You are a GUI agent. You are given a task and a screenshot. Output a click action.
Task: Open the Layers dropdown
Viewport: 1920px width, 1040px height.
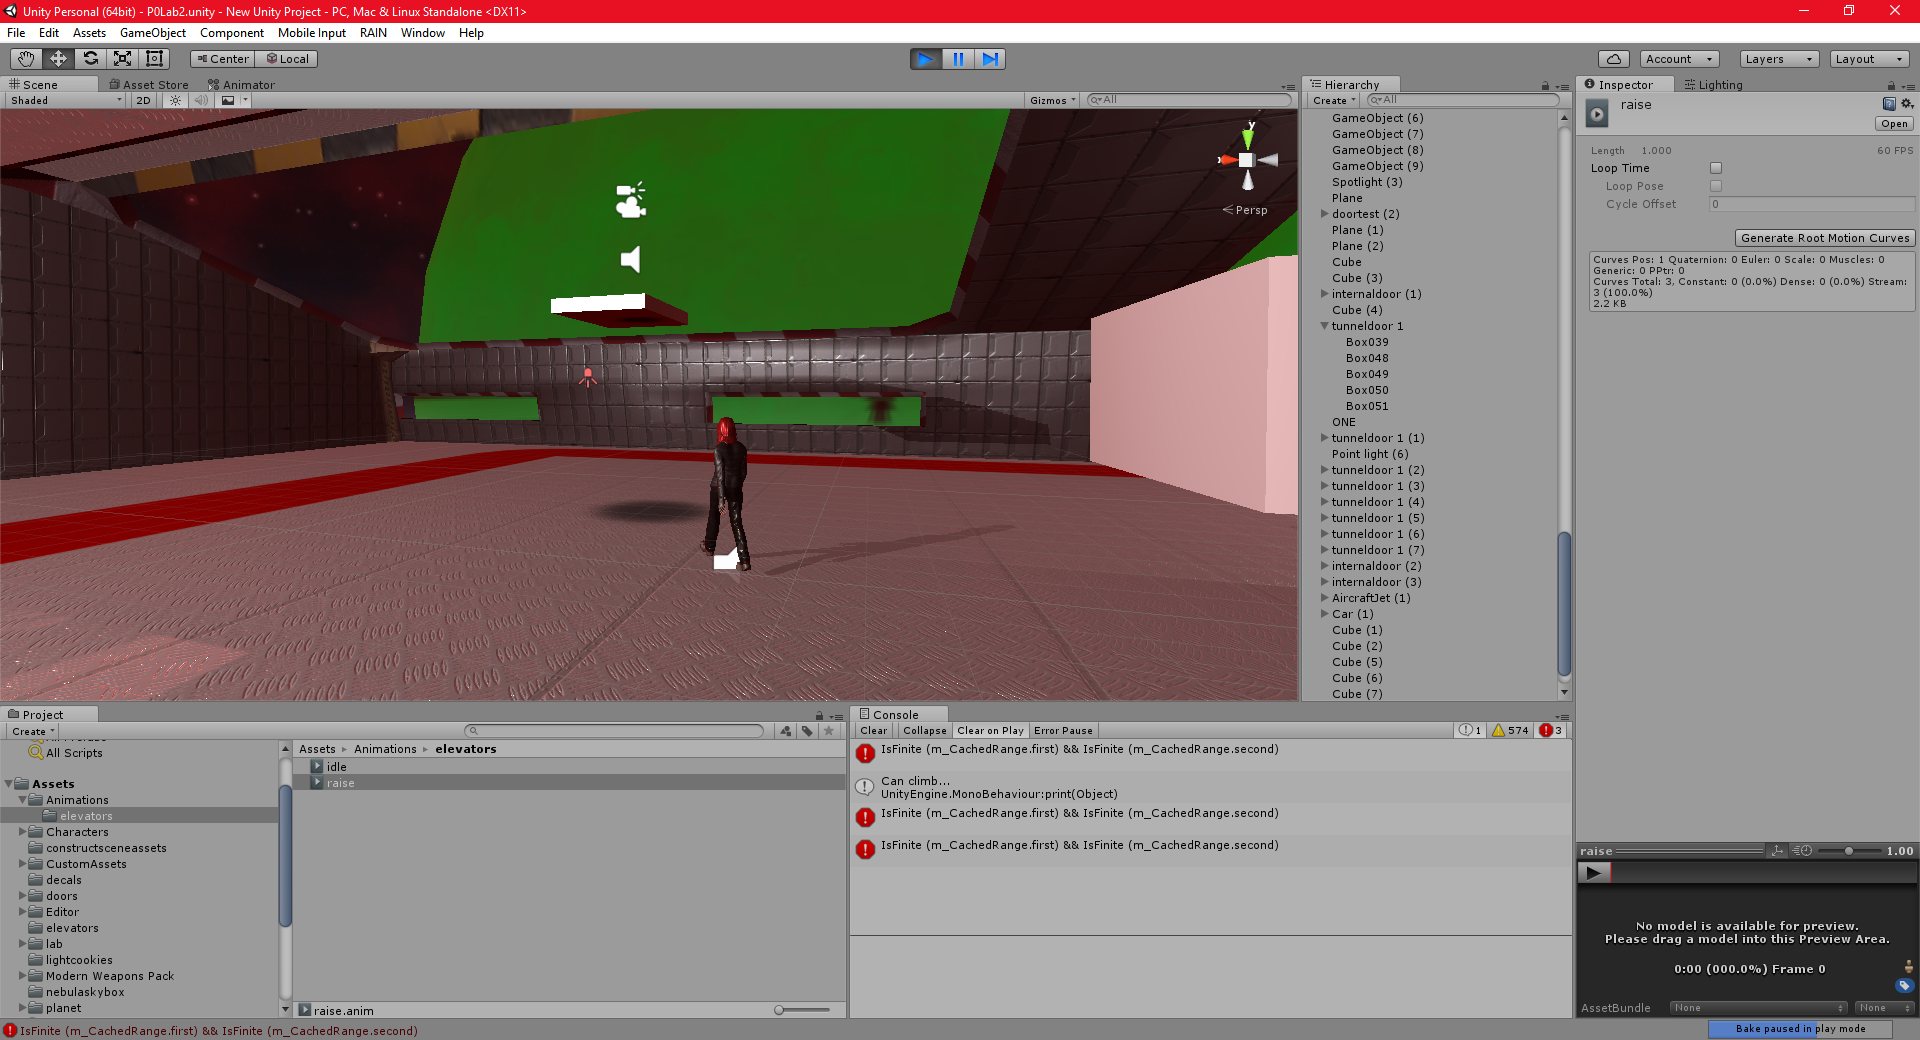point(1779,59)
